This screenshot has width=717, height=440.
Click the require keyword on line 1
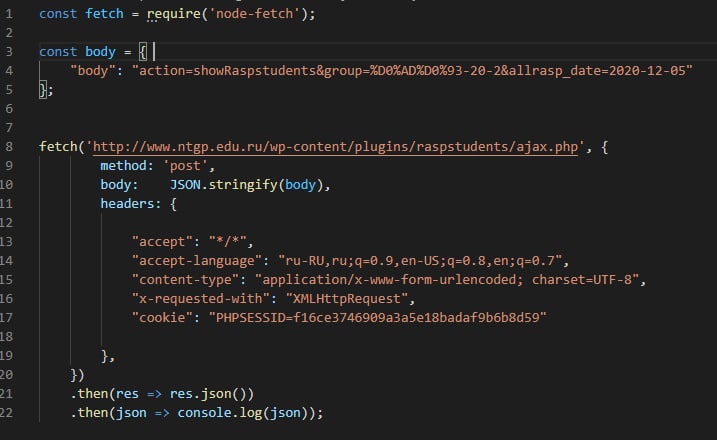click(174, 14)
